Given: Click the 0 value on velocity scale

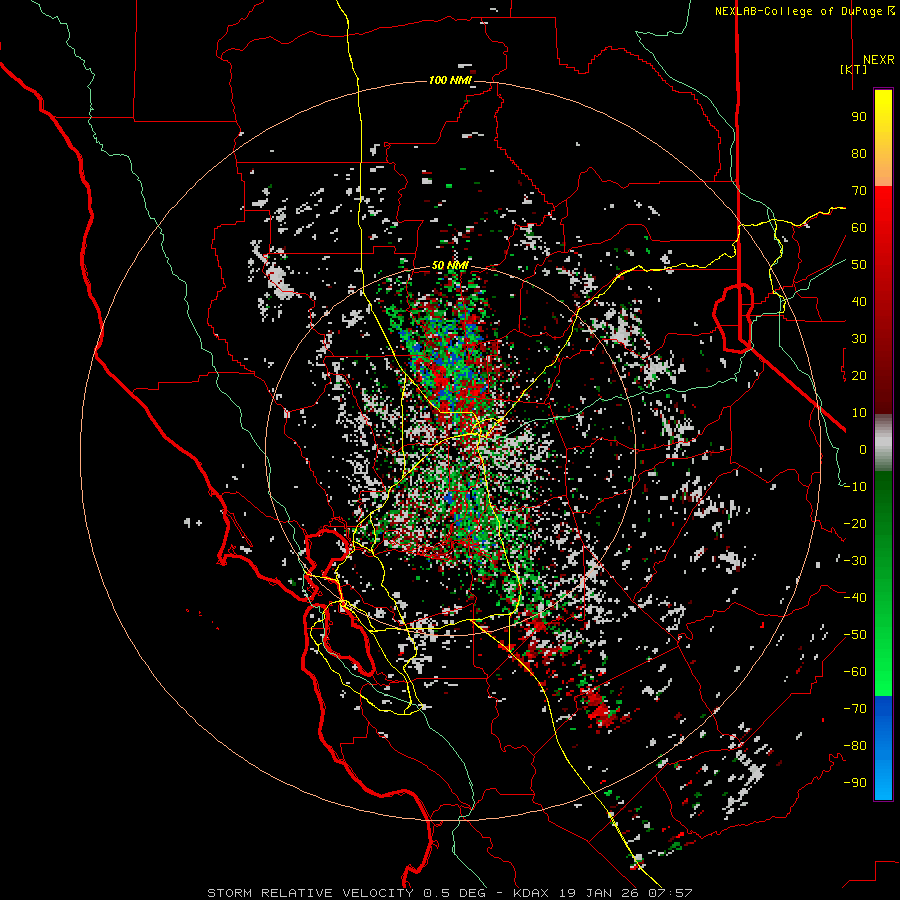Looking at the screenshot, I should point(863,450).
